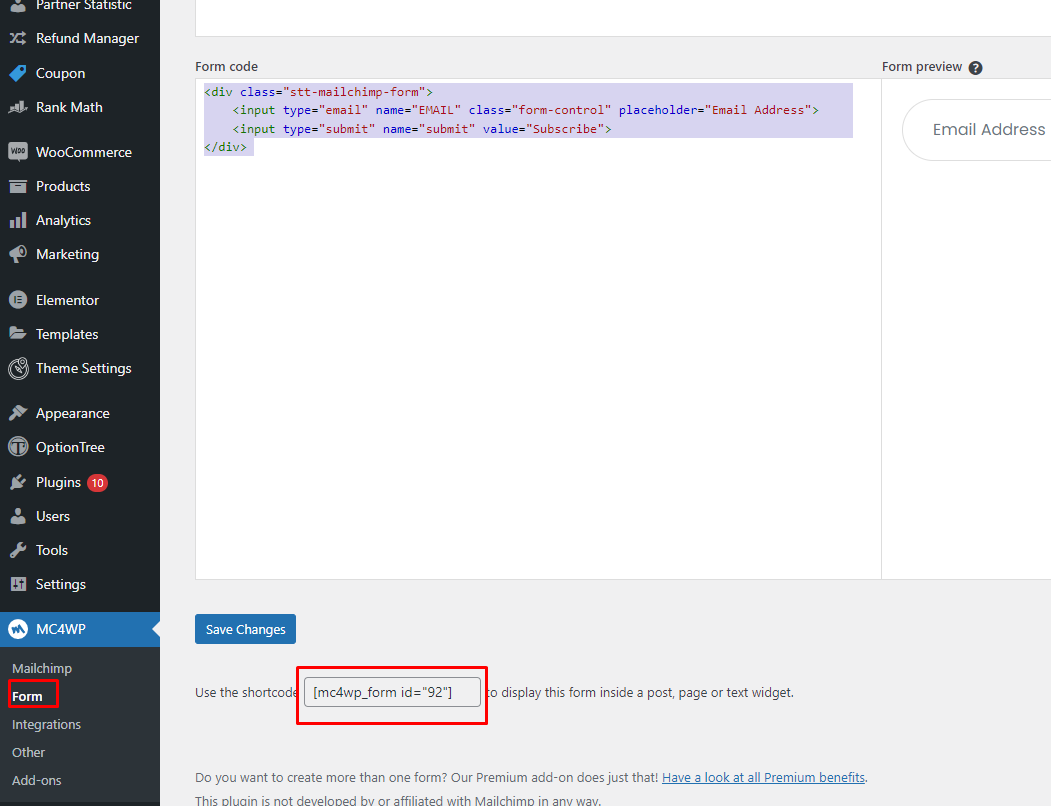Click the Theme Settings rocket icon
This screenshot has height=806, width=1051.
[18, 368]
